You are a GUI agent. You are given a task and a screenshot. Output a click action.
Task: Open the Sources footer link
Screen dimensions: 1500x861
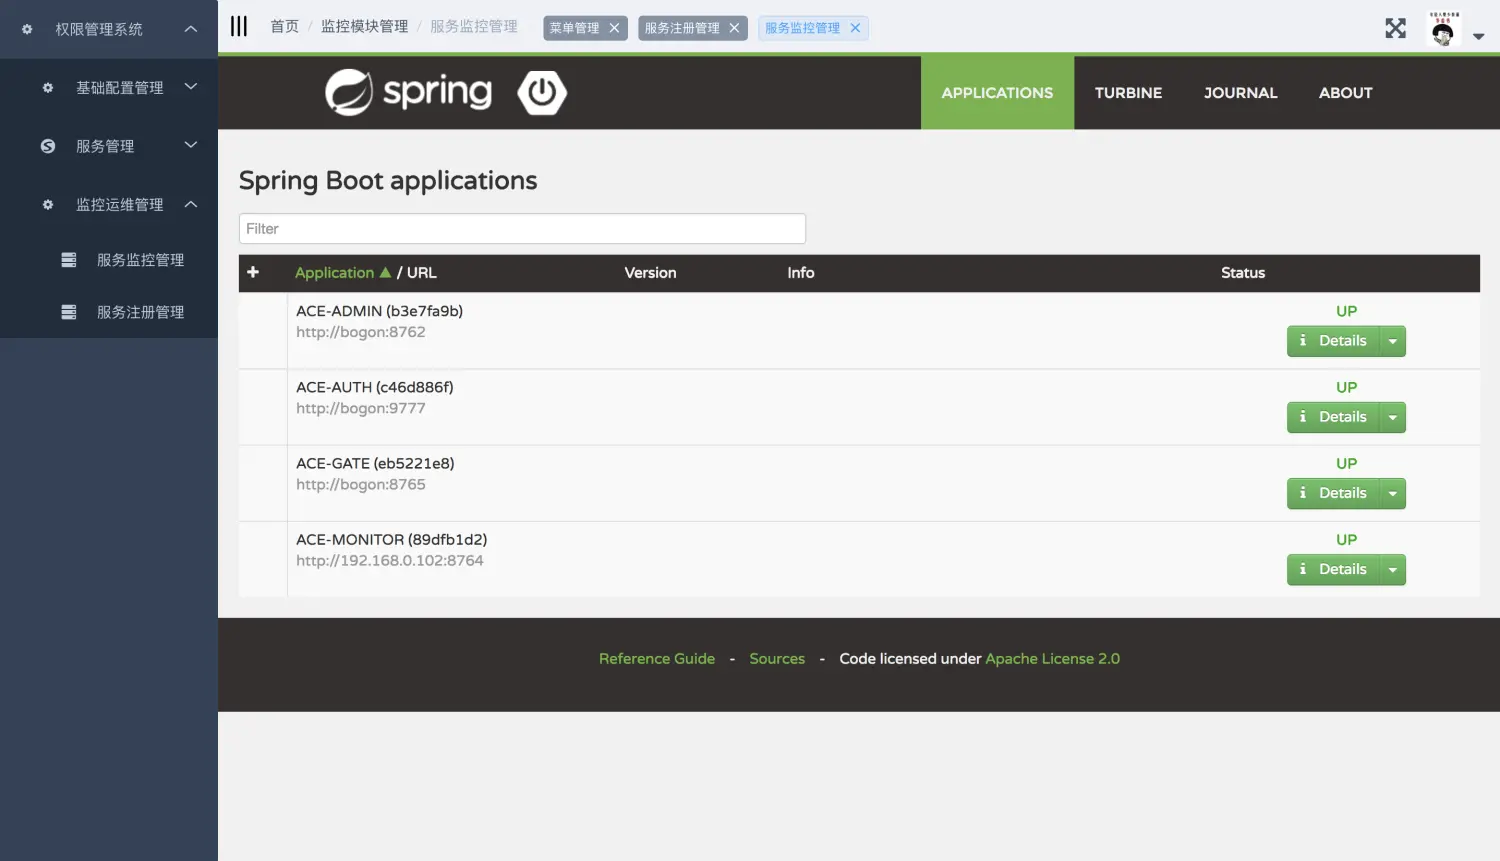pos(777,659)
